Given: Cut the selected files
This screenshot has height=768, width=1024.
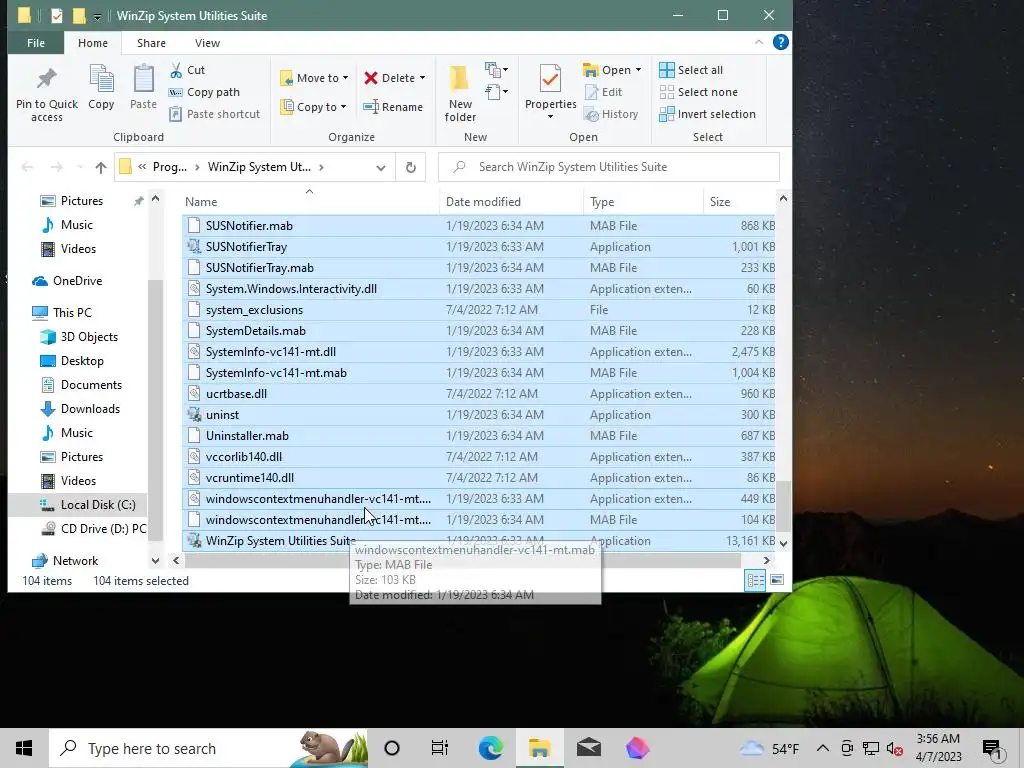Looking at the screenshot, I should (x=187, y=70).
